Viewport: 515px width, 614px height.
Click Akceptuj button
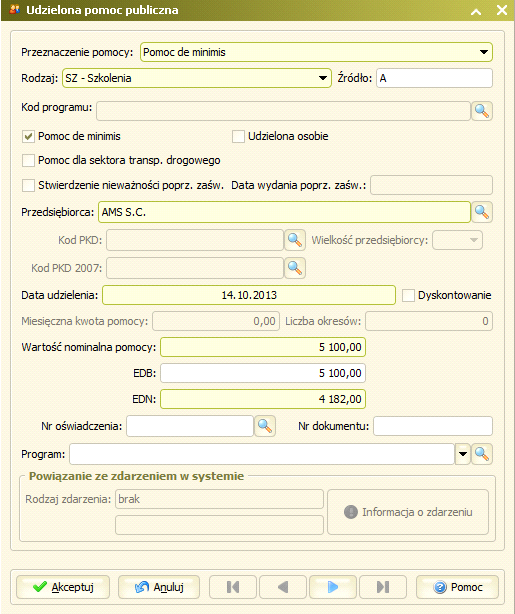[63, 587]
